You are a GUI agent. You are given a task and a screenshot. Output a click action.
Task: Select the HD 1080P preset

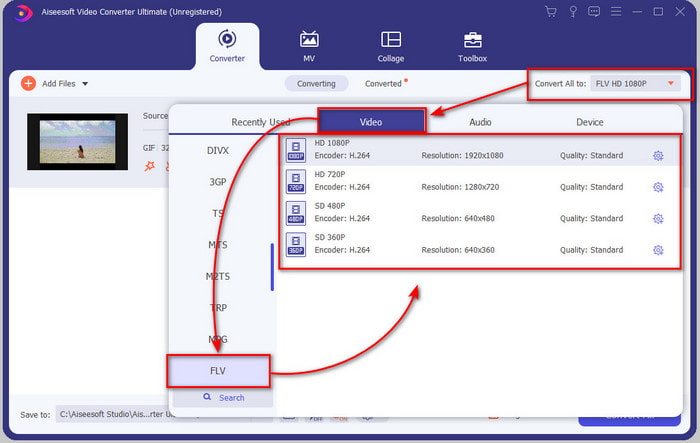point(480,150)
